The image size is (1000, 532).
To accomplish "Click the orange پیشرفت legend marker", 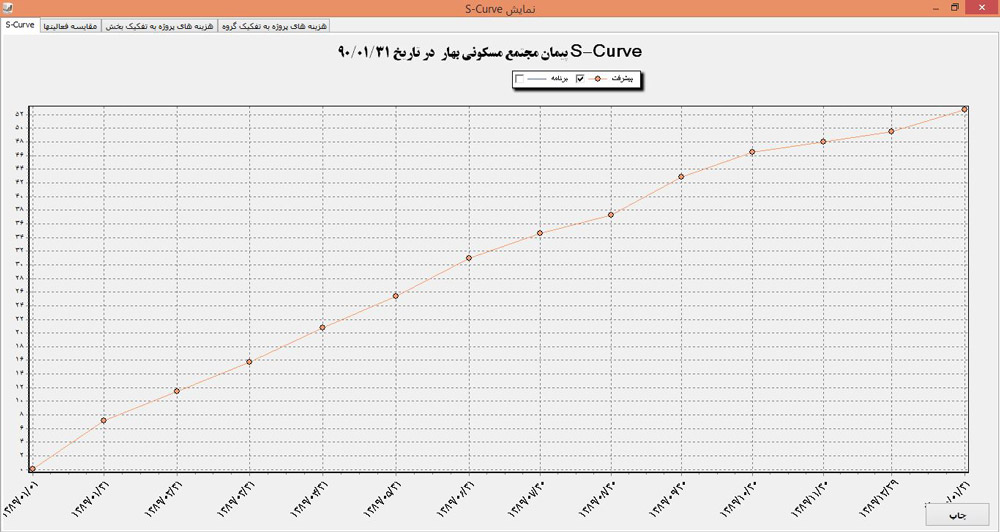I will [599, 79].
